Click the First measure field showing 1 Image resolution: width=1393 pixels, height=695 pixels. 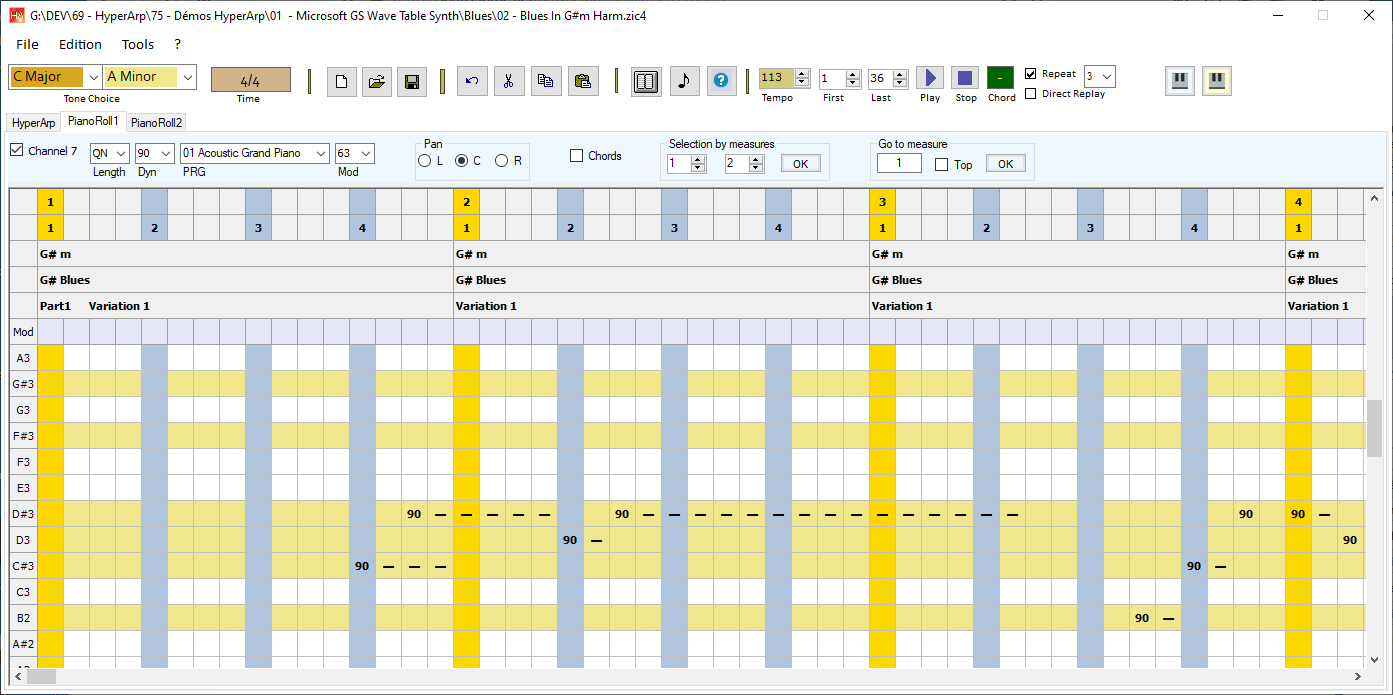tap(832, 78)
